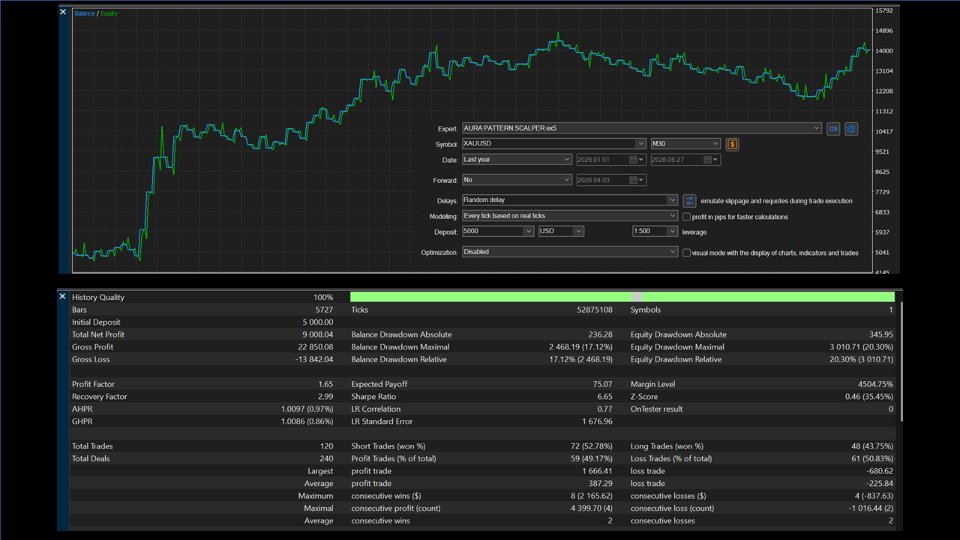Select the Equity Drawdown Absolute value 345.95
Image resolution: width=960 pixels, height=540 pixels.
pos(881,334)
